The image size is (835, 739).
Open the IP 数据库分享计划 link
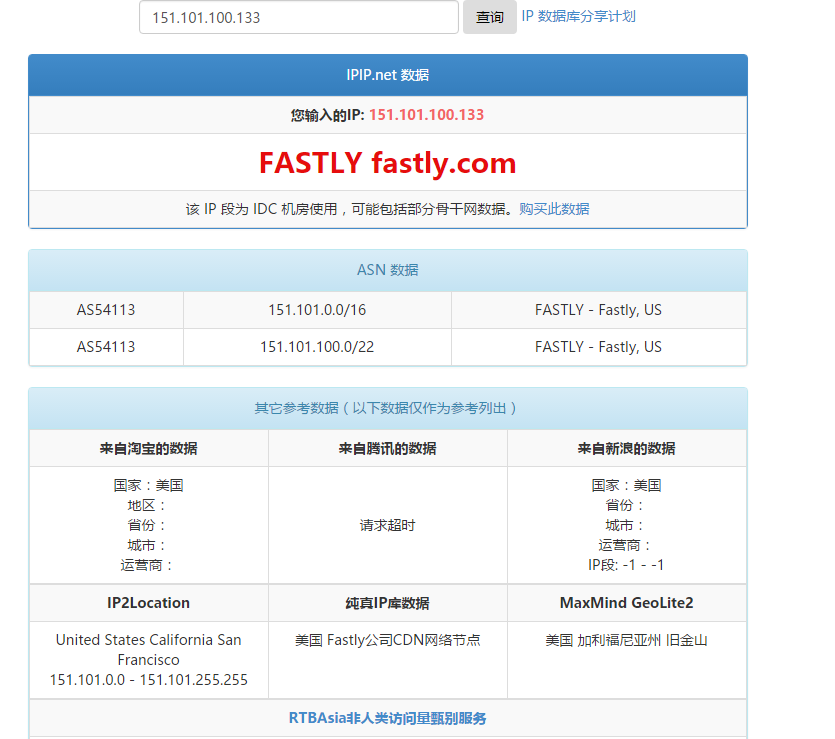578,17
